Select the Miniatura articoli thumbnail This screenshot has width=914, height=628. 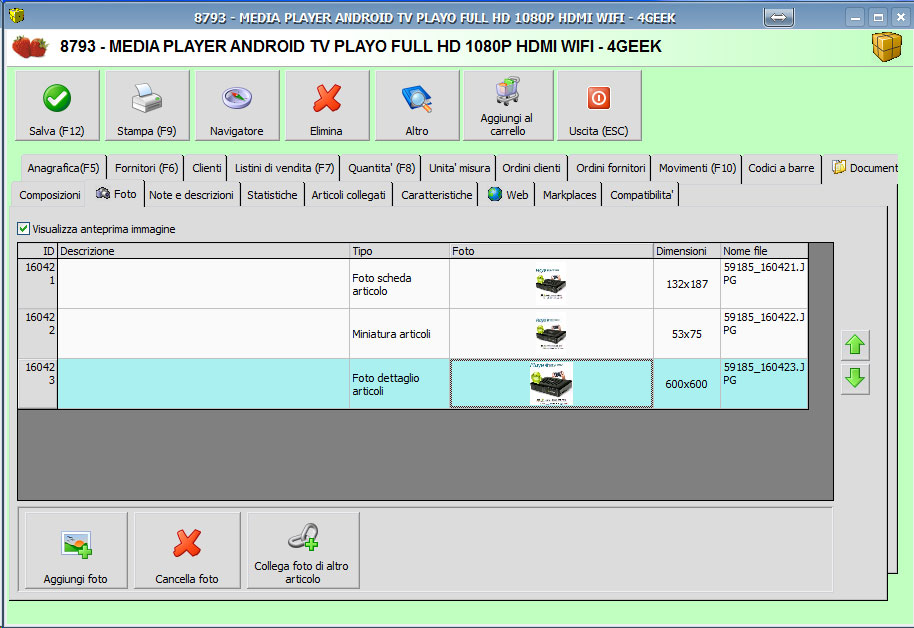tap(550, 334)
